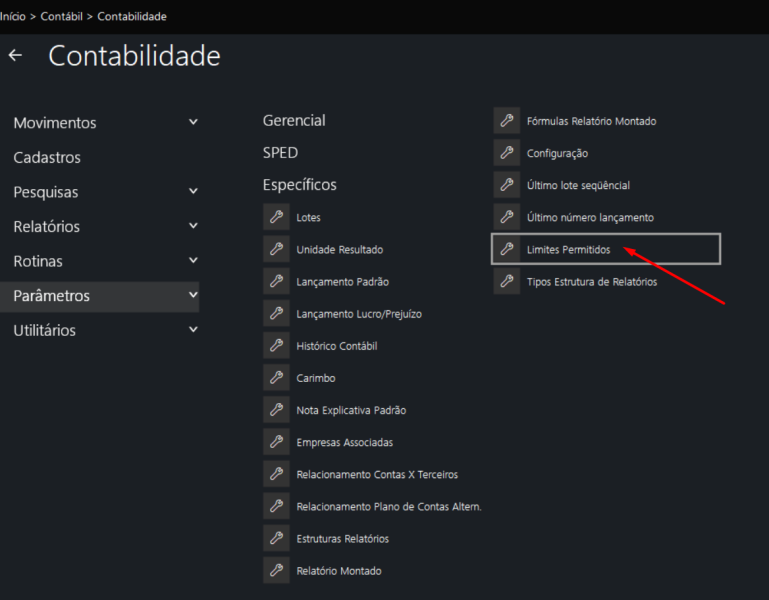This screenshot has width=769, height=600.
Task: Go to Contábil in the breadcrumb
Action: pyautogui.click(x=63, y=16)
